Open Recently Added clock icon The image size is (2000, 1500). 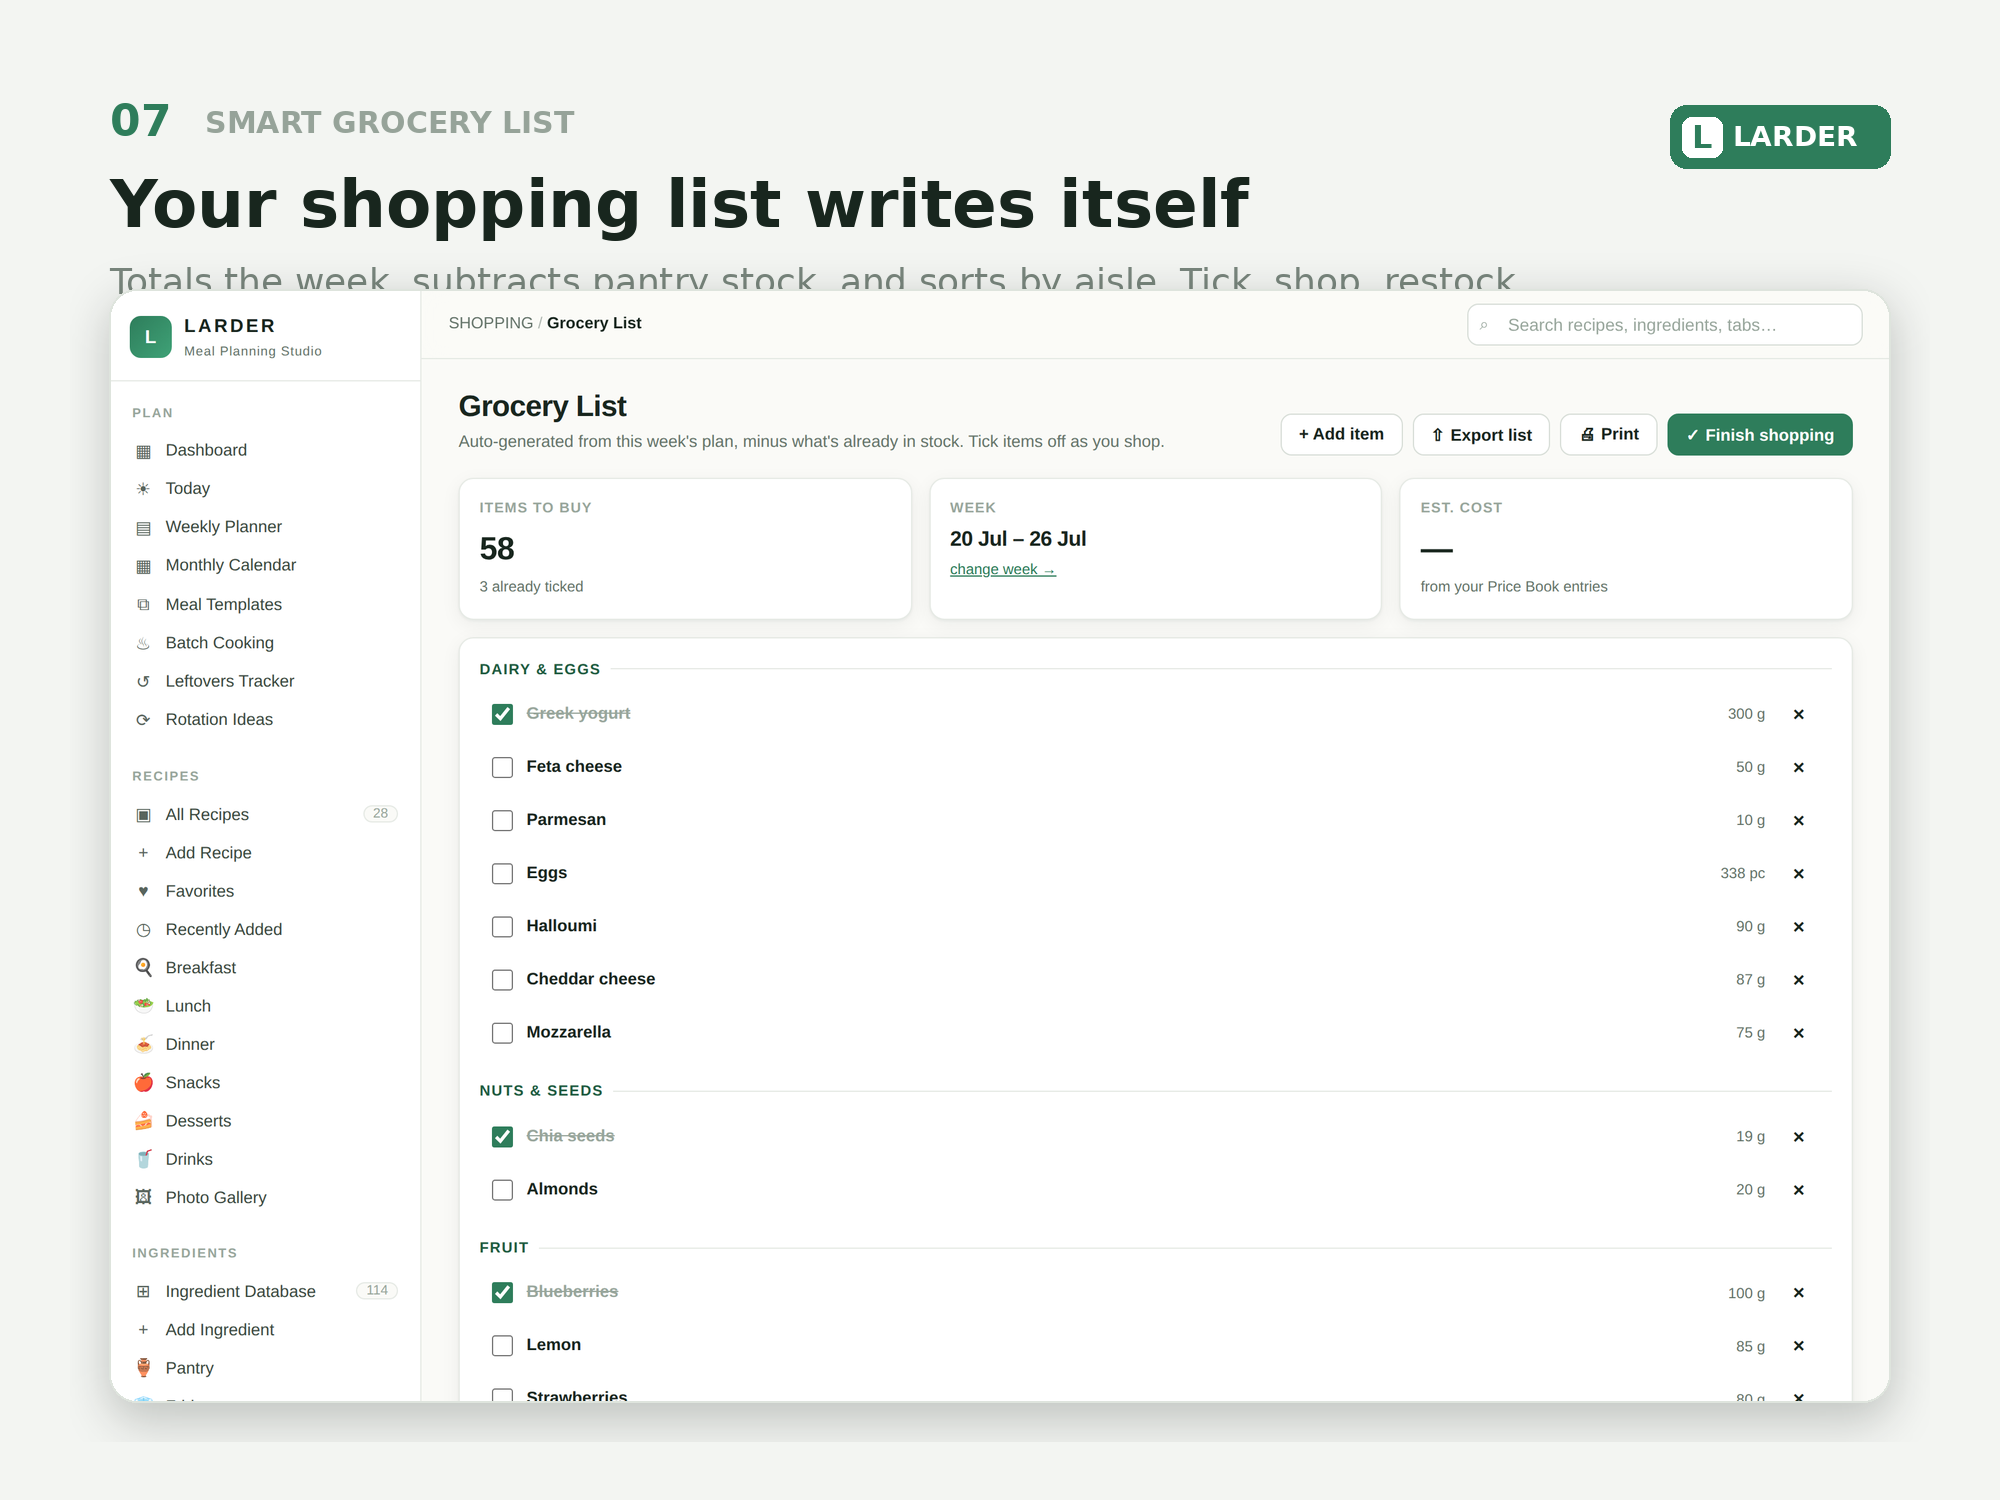point(143,930)
